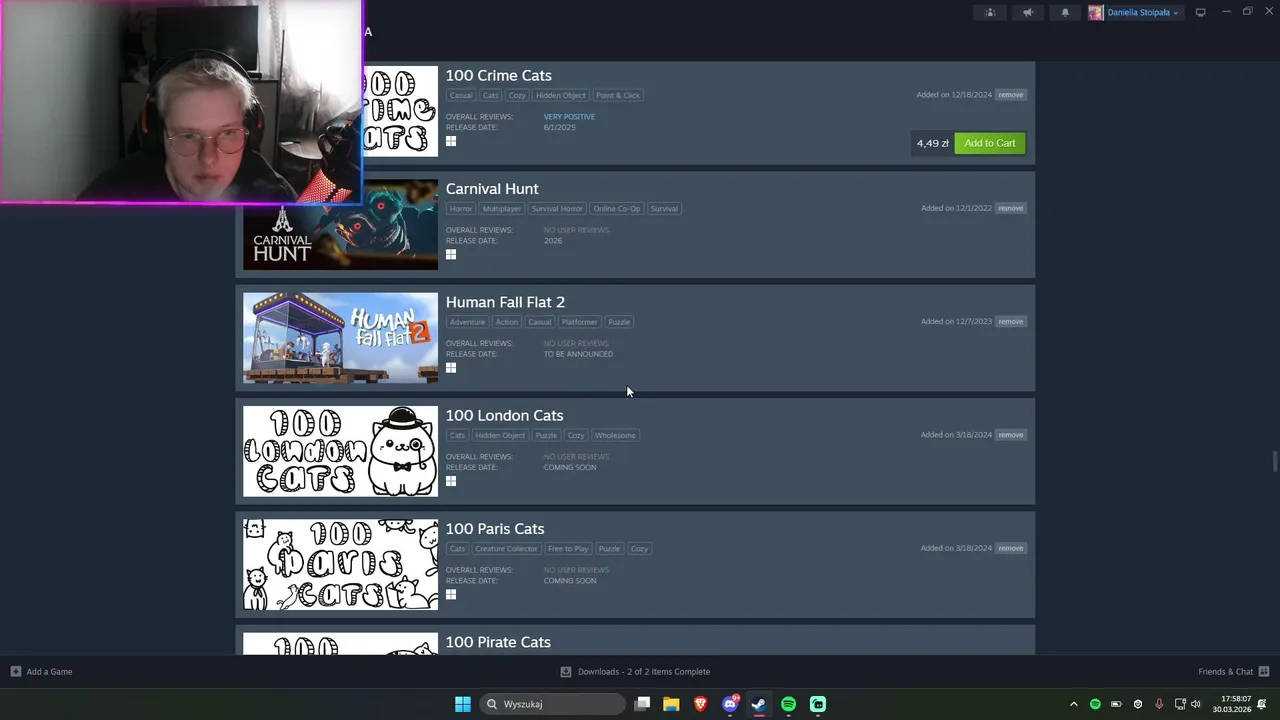
Task: Click Windows platform icon under 100 London Cats
Action: 451,481
